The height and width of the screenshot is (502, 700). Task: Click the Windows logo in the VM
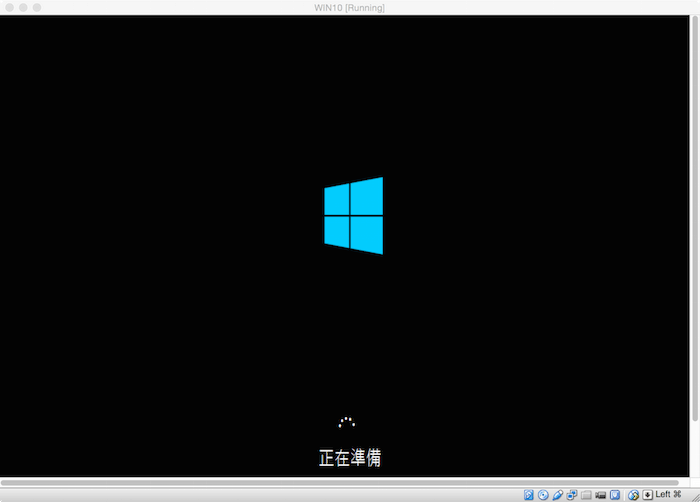click(x=354, y=216)
